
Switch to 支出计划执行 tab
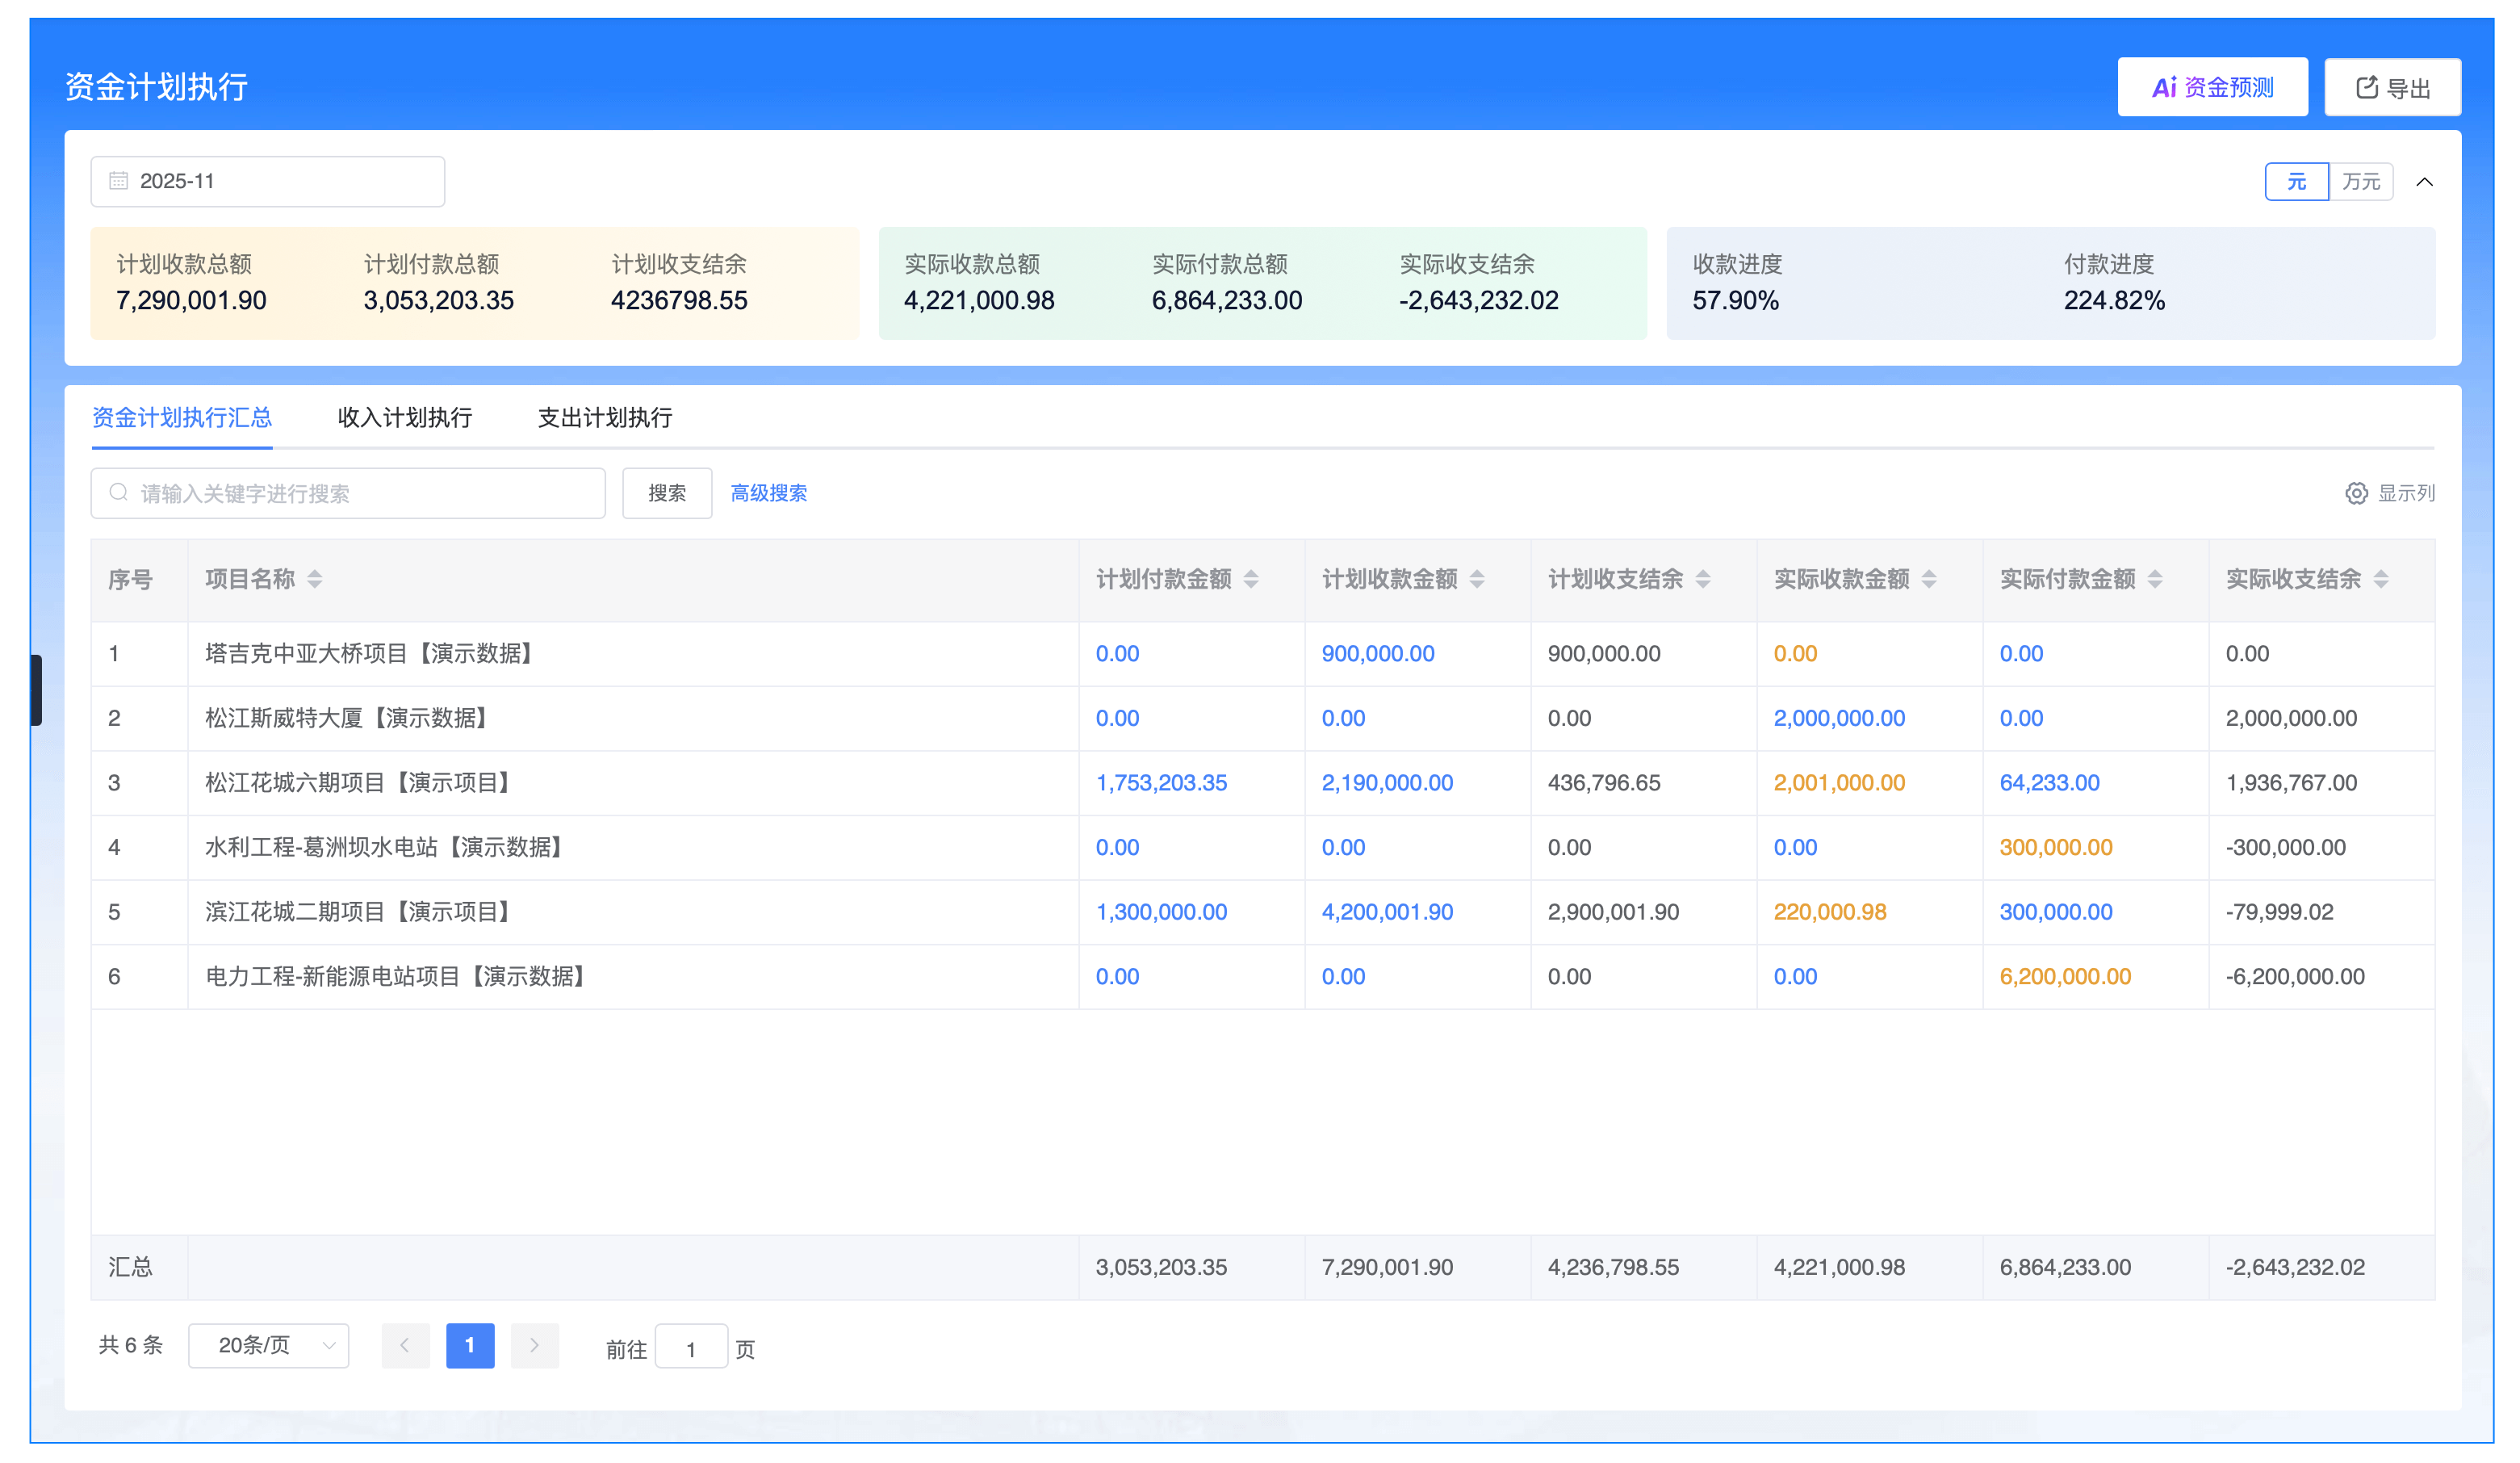pyautogui.click(x=604, y=418)
